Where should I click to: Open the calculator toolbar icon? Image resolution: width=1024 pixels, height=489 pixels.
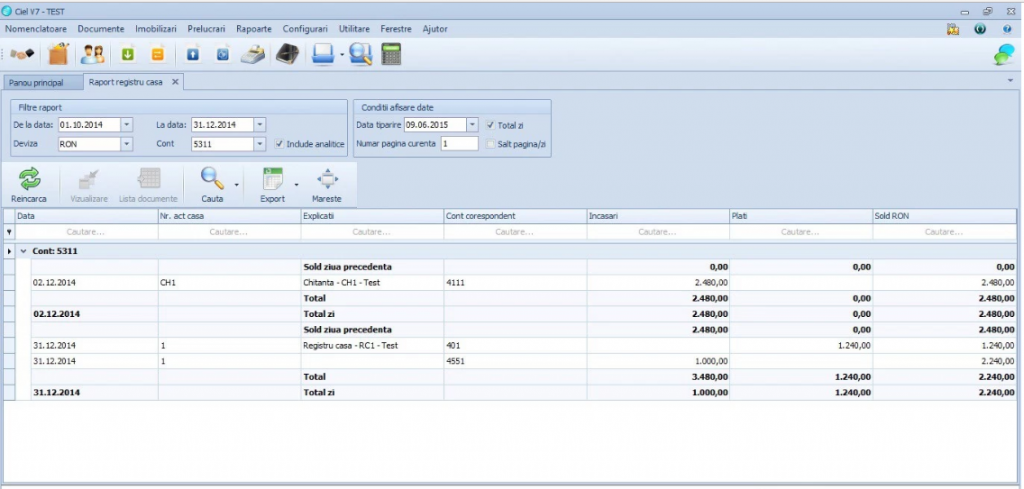coord(391,54)
